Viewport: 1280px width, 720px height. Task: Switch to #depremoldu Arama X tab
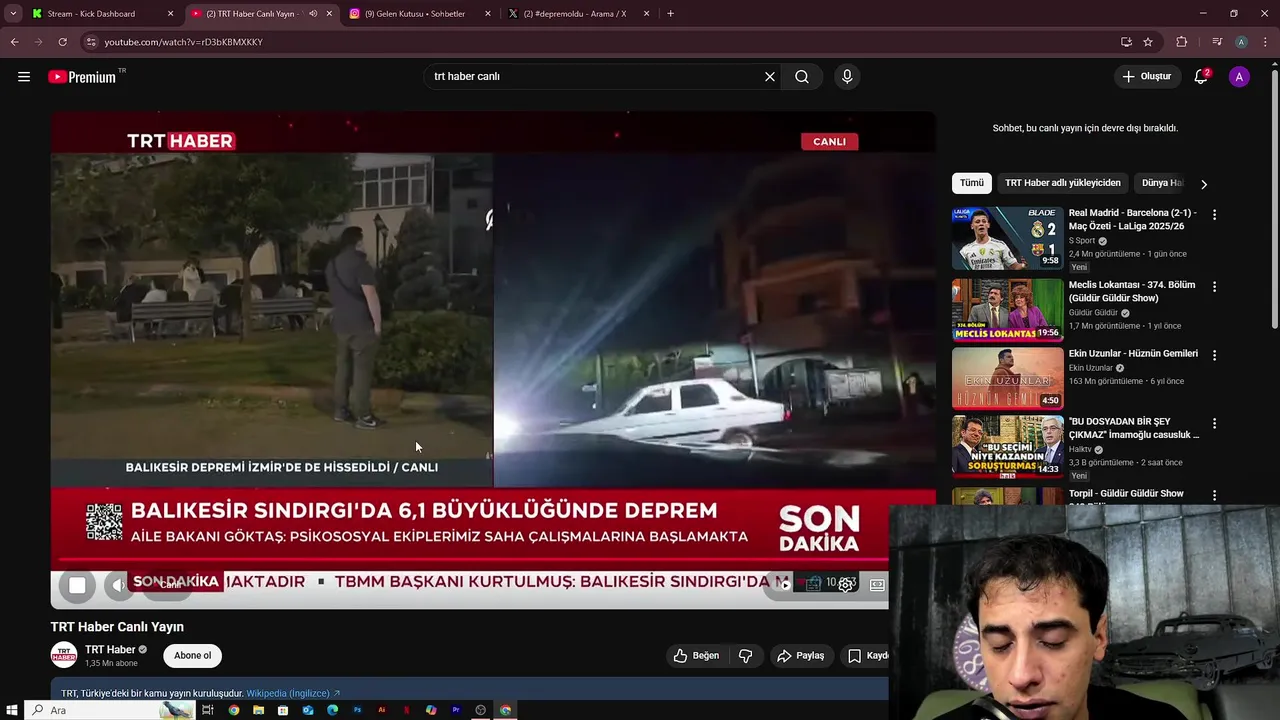click(578, 14)
